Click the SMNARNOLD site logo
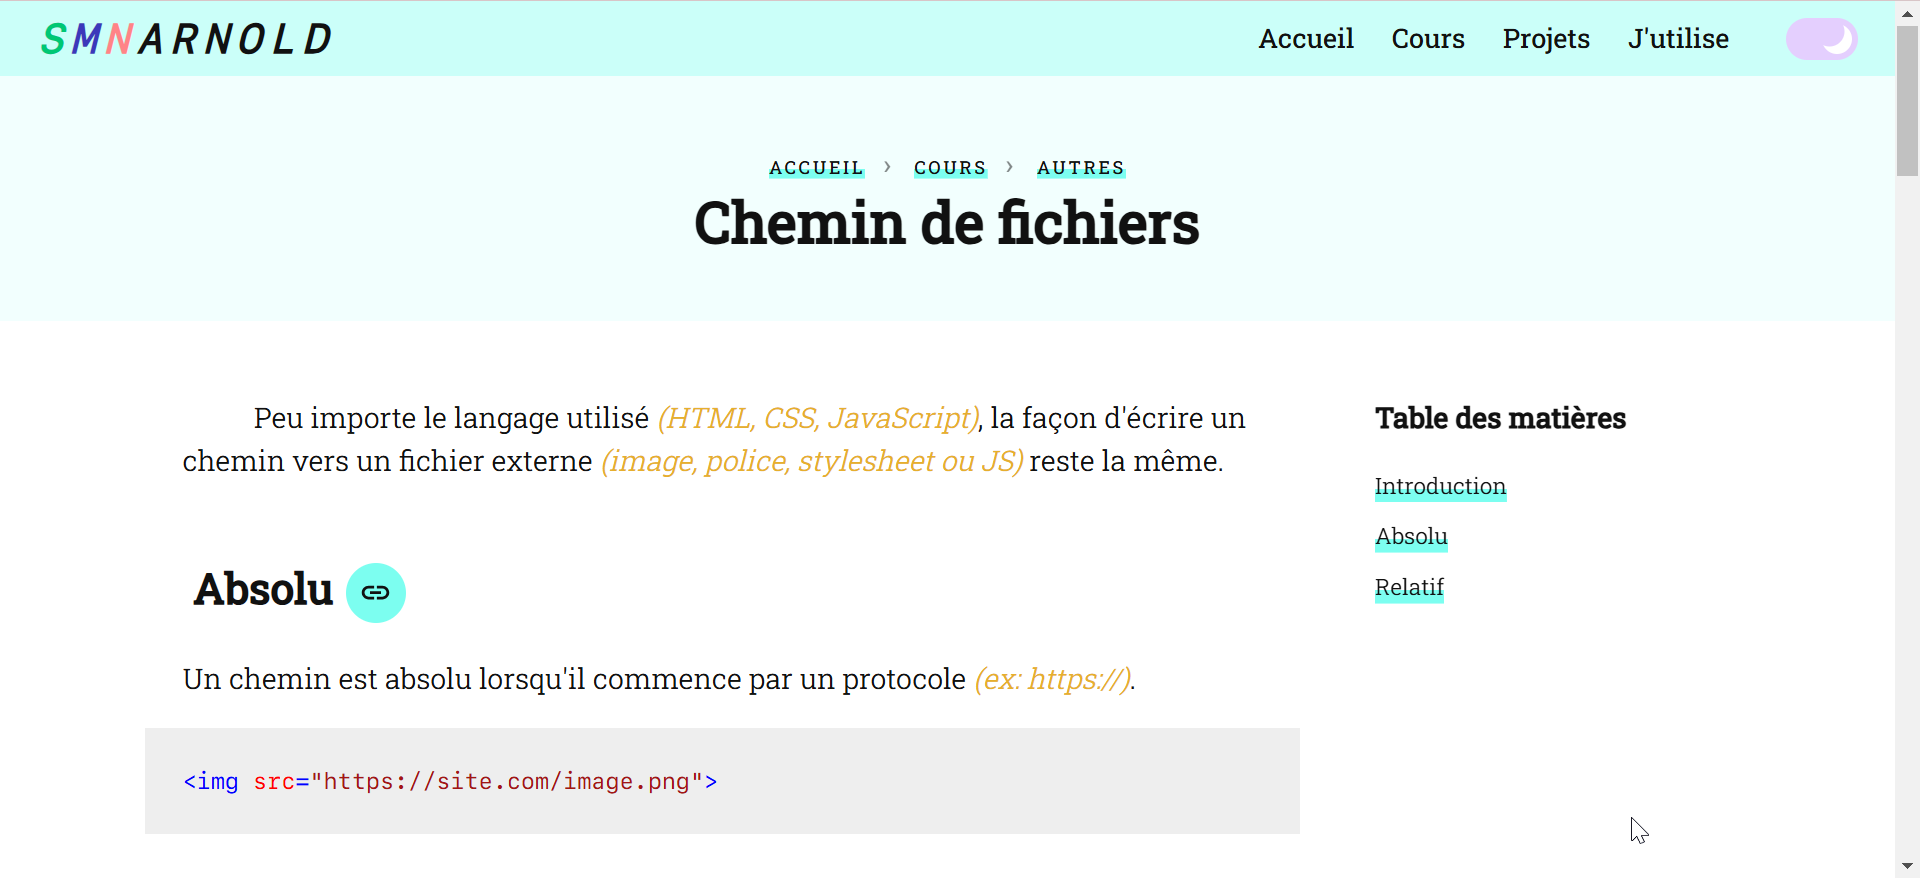 (x=186, y=39)
